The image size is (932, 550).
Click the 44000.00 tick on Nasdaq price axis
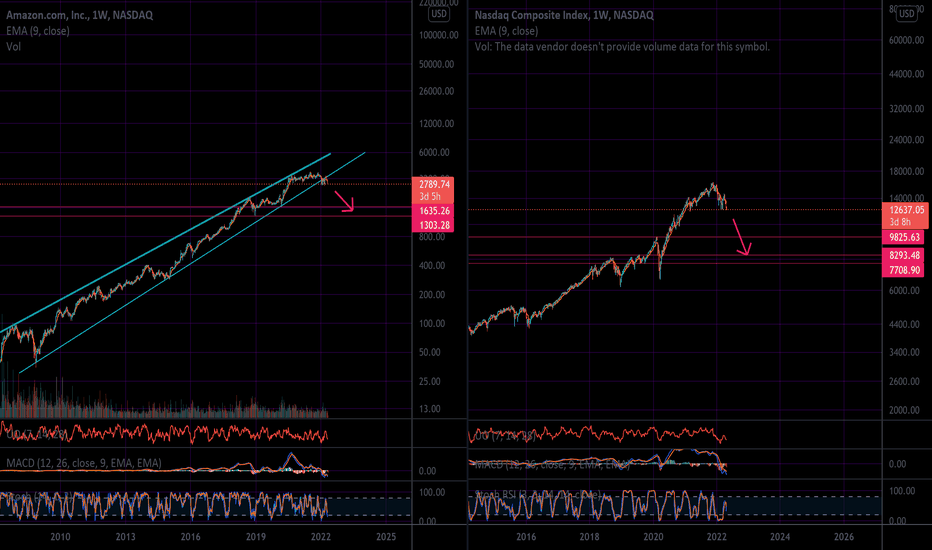tap(906, 74)
